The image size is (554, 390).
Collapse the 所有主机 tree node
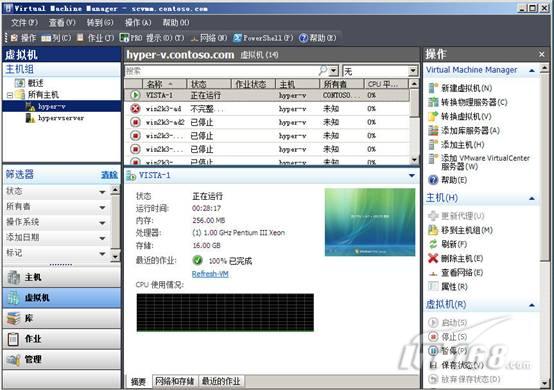coord(10,95)
